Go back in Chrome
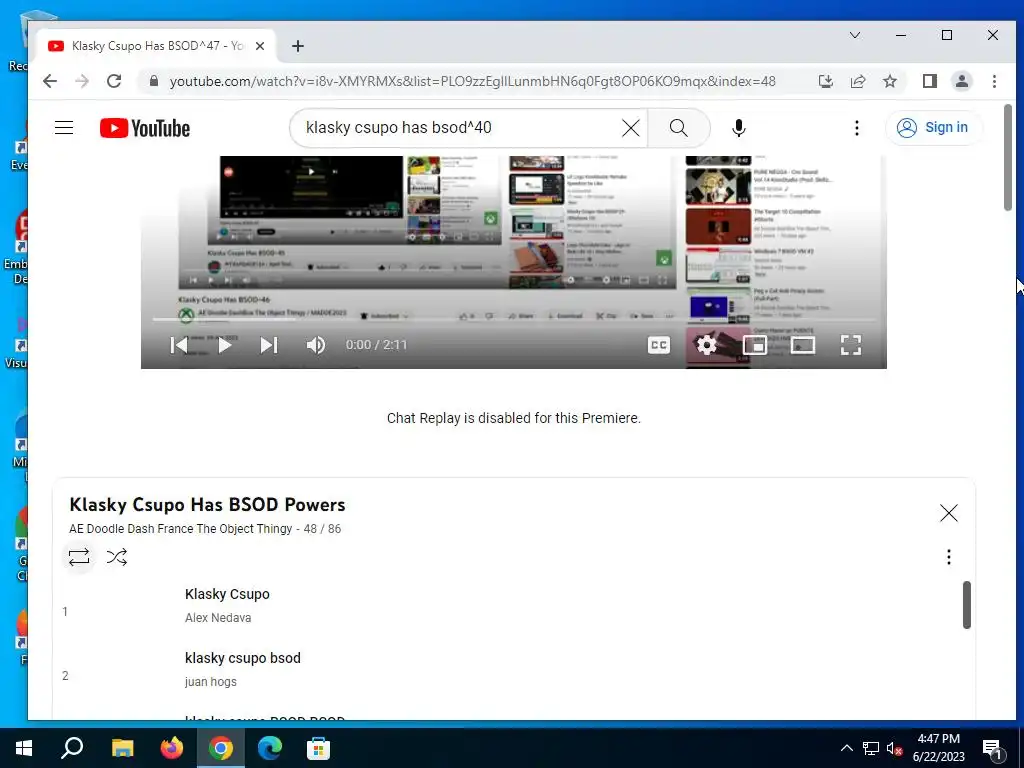Viewport: 1024px width, 768px height. tap(50, 81)
